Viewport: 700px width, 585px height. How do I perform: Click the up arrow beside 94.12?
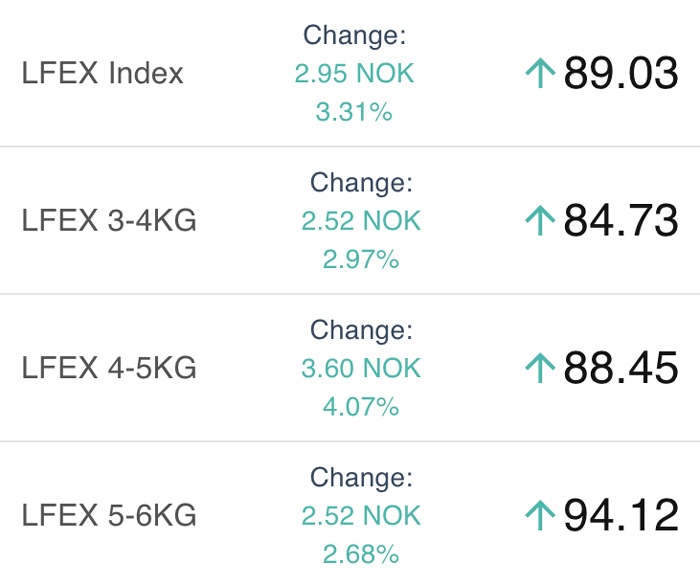540,515
